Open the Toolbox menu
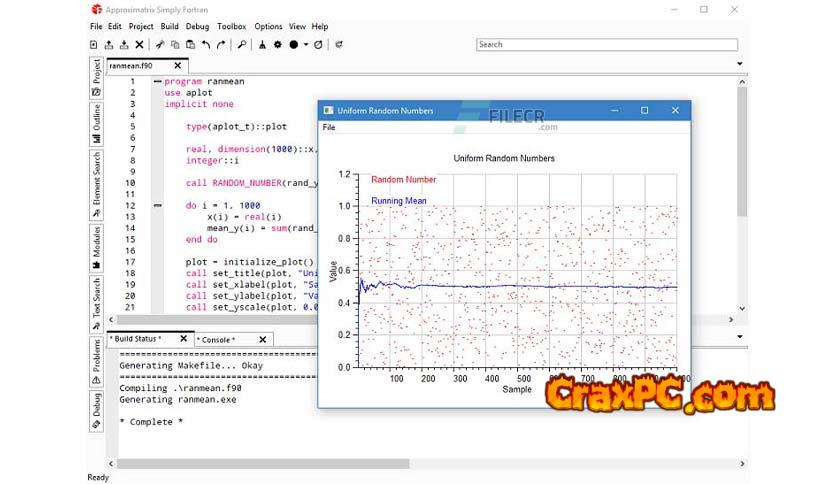 pyautogui.click(x=231, y=26)
